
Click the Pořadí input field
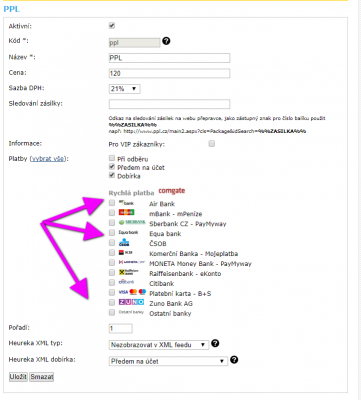(121, 328)
